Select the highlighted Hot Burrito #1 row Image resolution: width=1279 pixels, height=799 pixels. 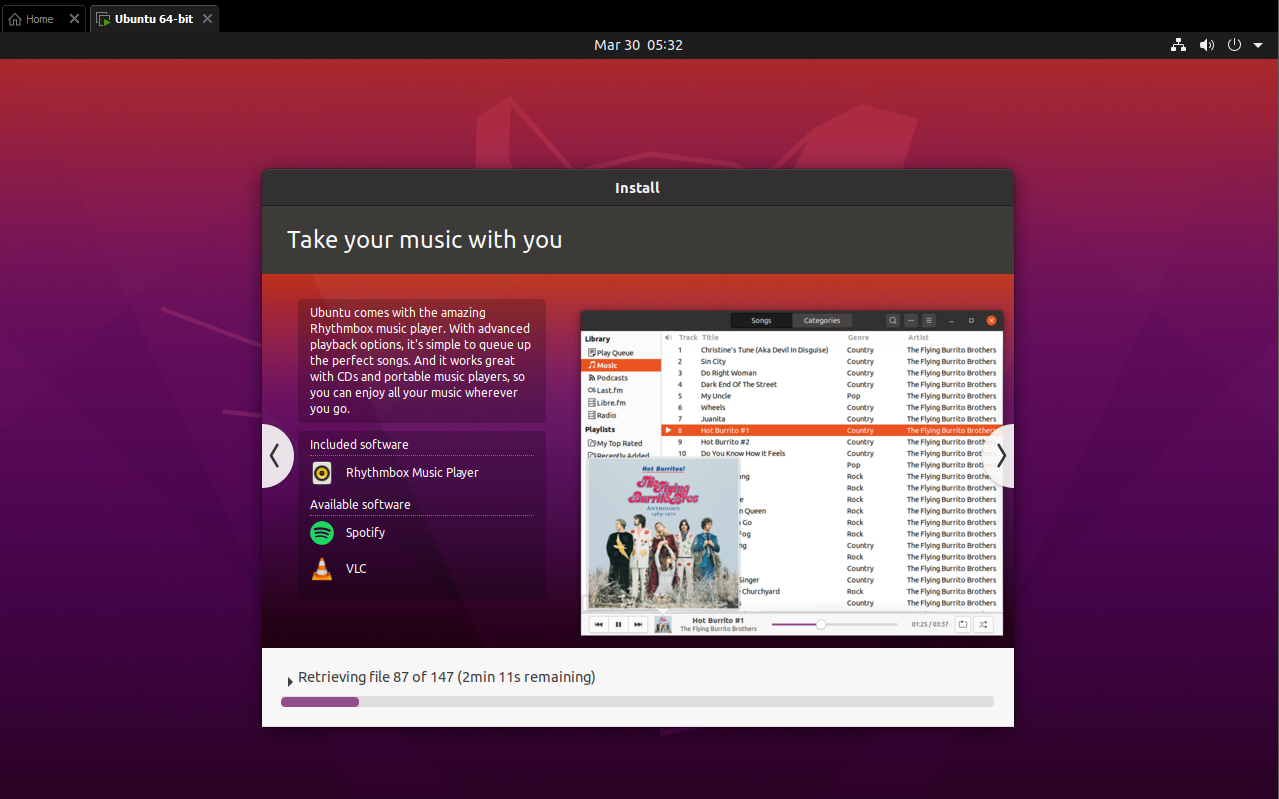(x=831, y=431)
